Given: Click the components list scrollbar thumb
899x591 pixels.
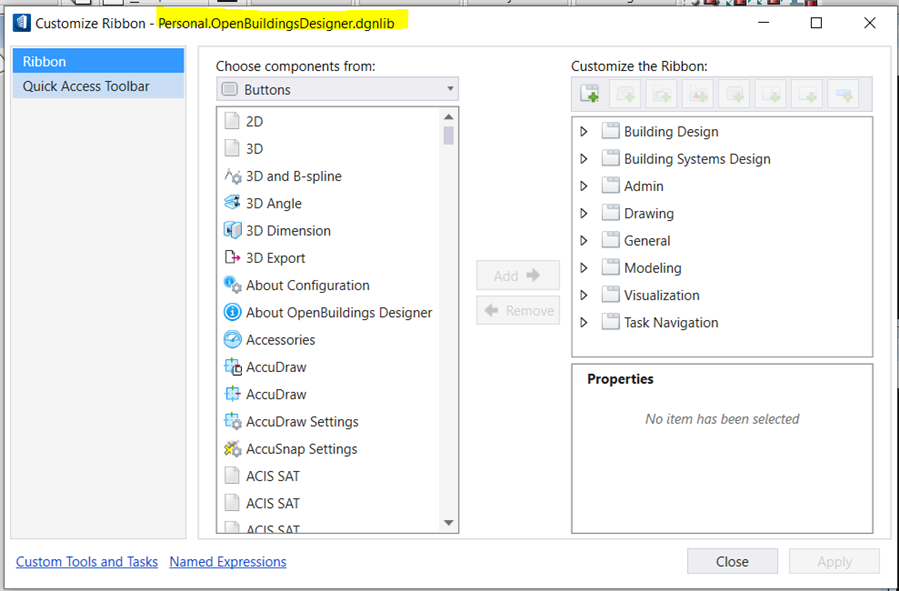Looking at the screenshot, I should point(448,135).
